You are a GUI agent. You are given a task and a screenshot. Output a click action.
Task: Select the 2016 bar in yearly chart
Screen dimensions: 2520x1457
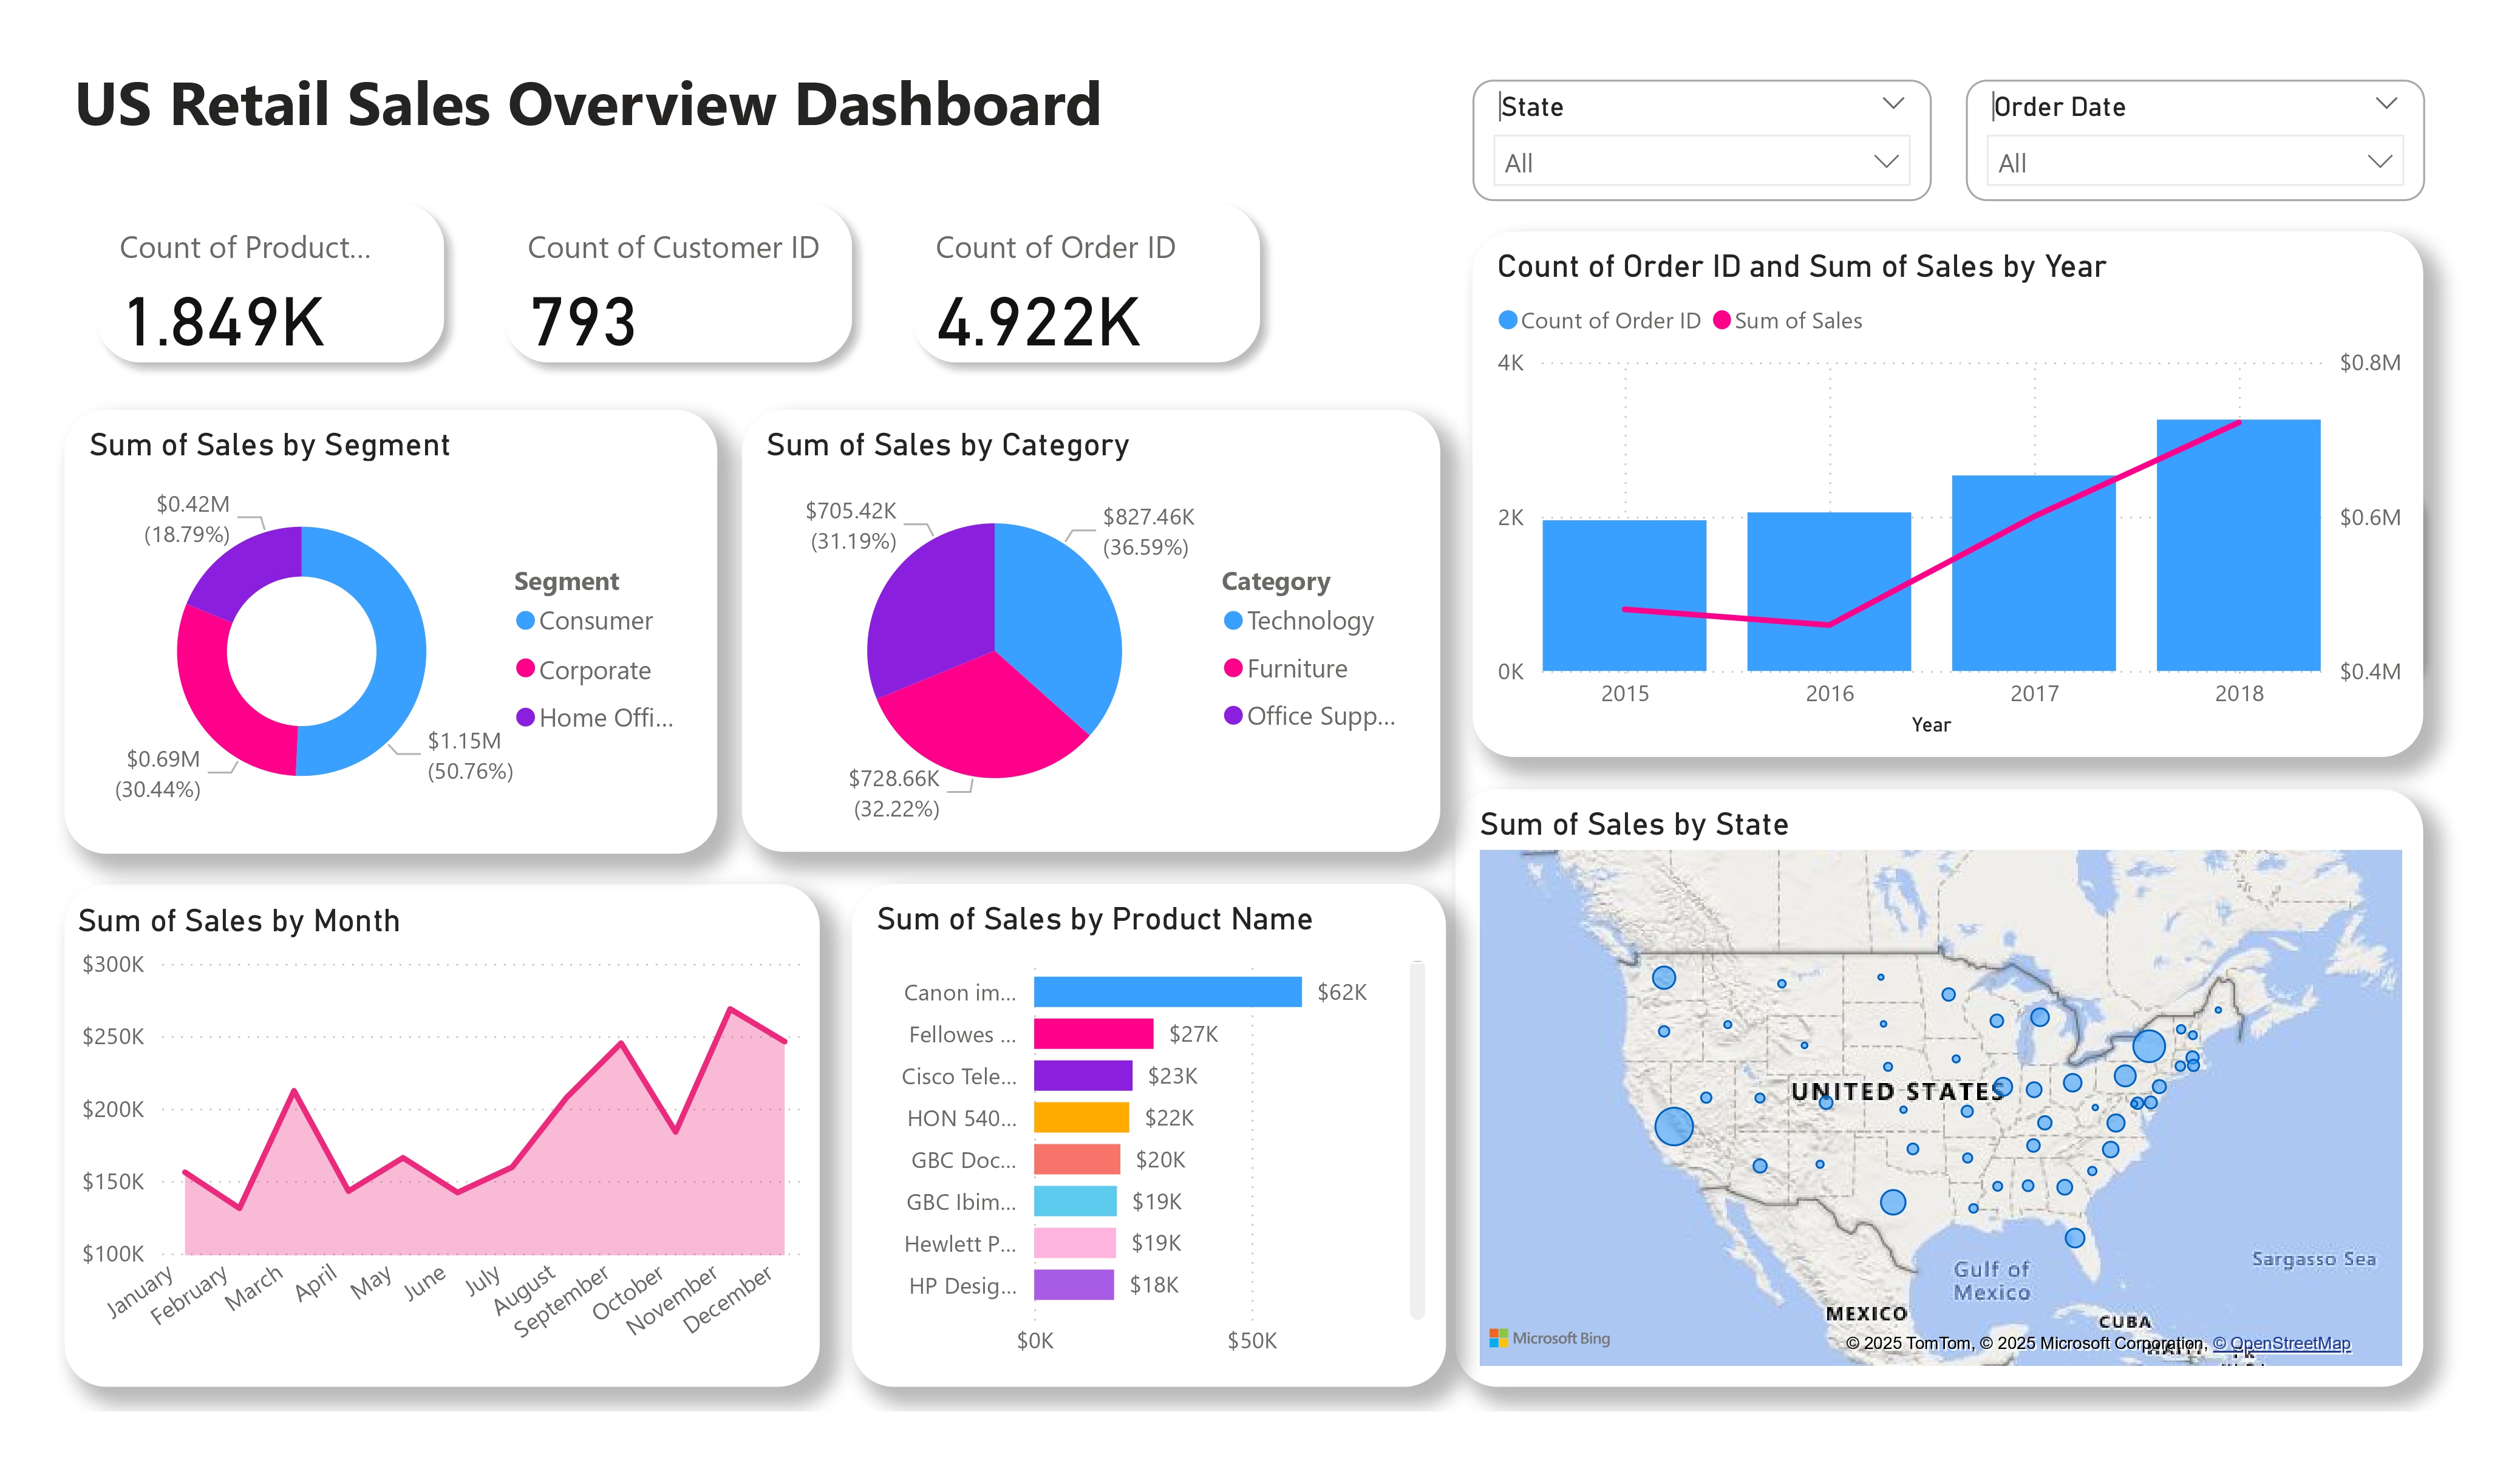[x=1829, y=591]
